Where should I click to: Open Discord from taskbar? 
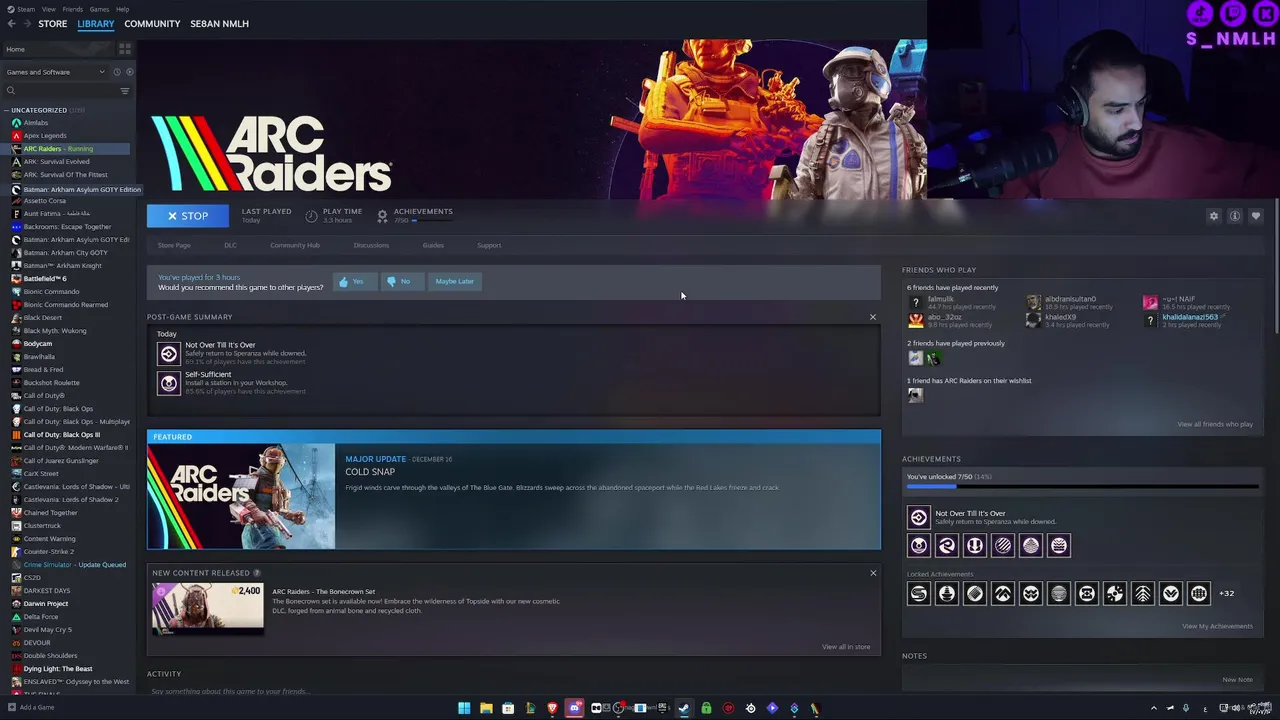click(x=574, y=708)
